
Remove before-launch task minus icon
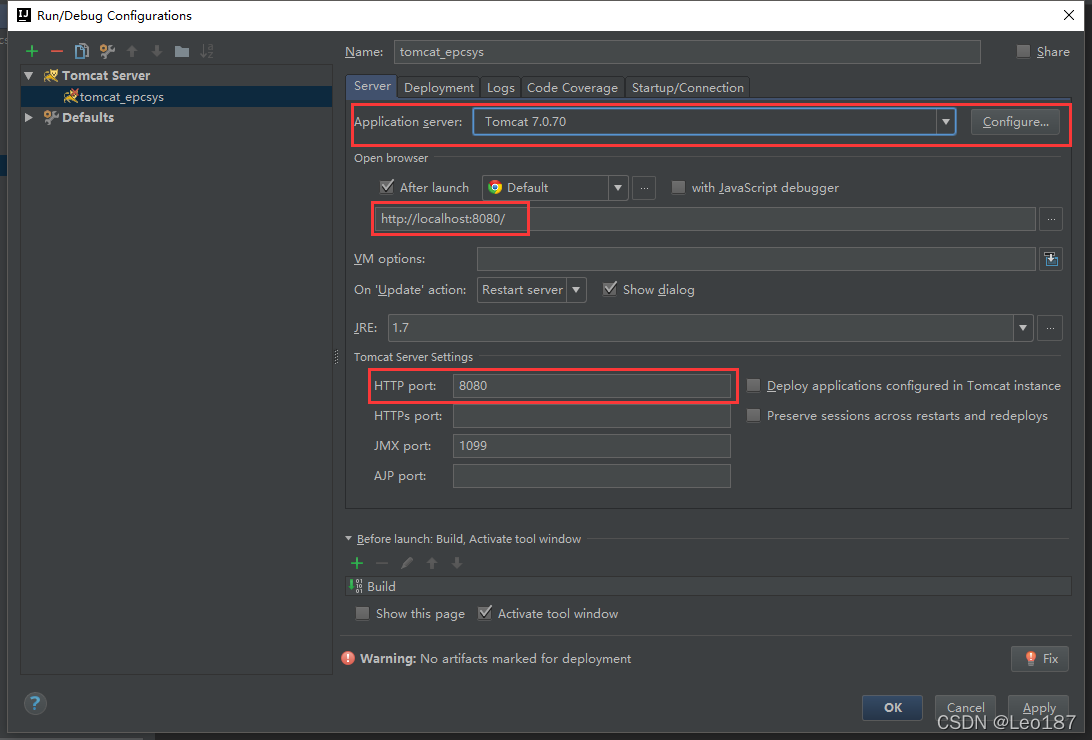click(382, 563)
